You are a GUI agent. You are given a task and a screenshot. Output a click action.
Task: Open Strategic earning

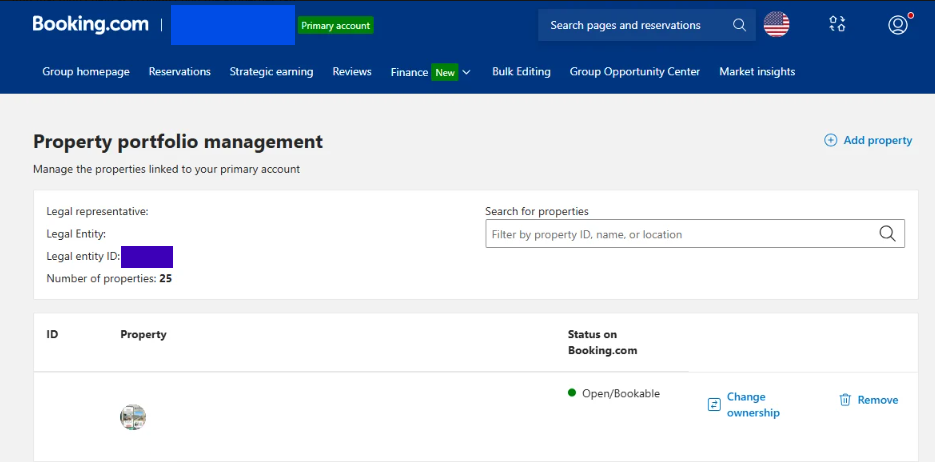tap(271, 72)
